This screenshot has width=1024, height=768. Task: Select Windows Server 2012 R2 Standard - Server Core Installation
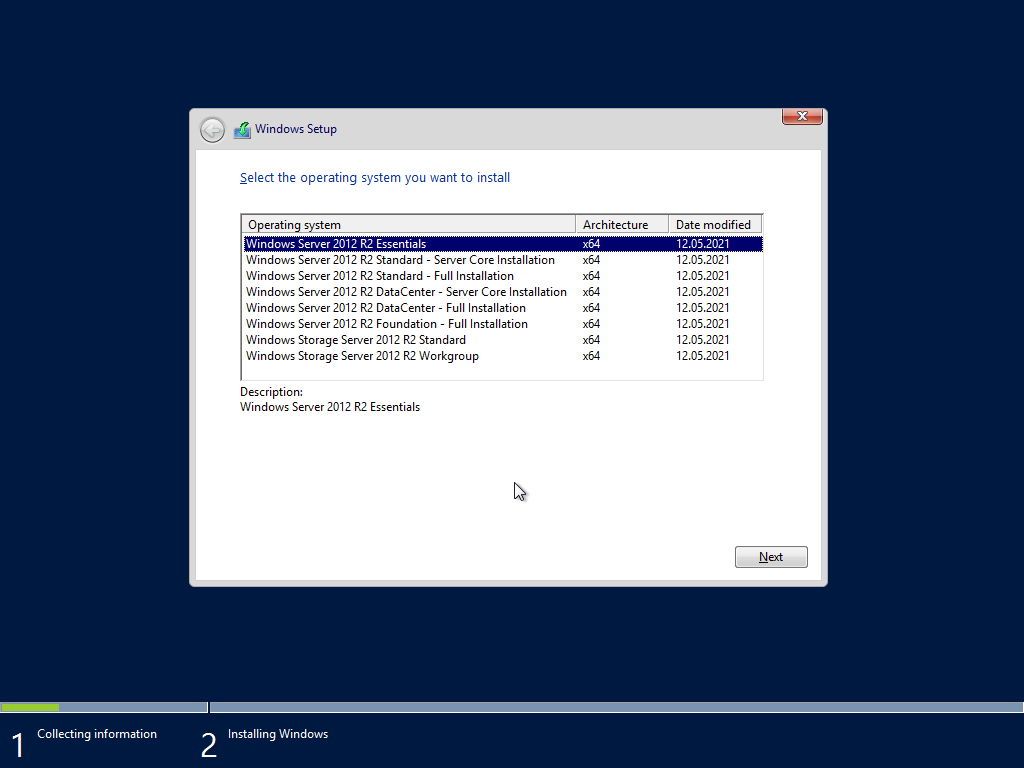click(x=503, y=260)
